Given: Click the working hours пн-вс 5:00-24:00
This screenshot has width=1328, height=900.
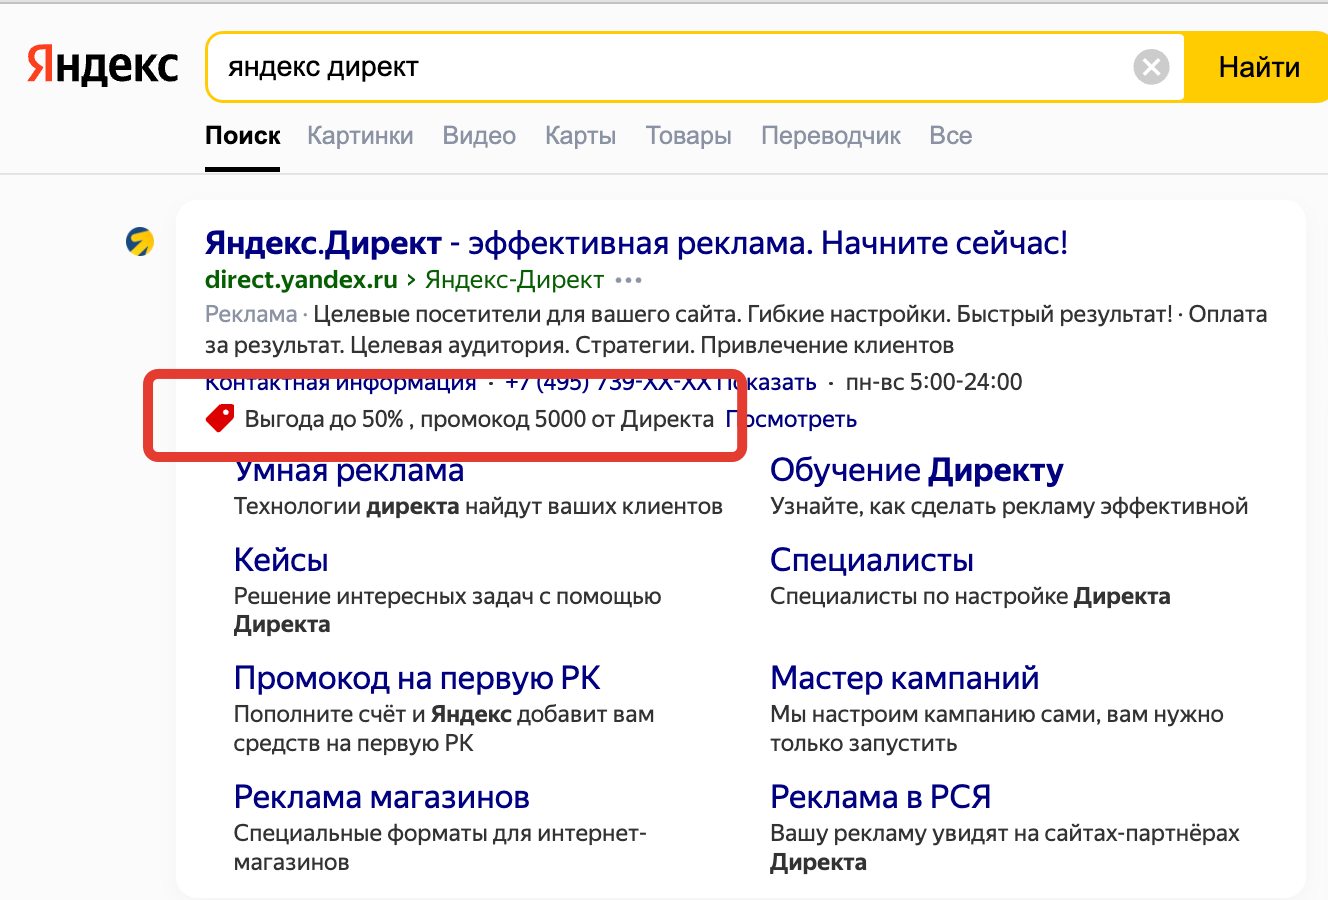Looking at the screenshot, I should 934,382.
